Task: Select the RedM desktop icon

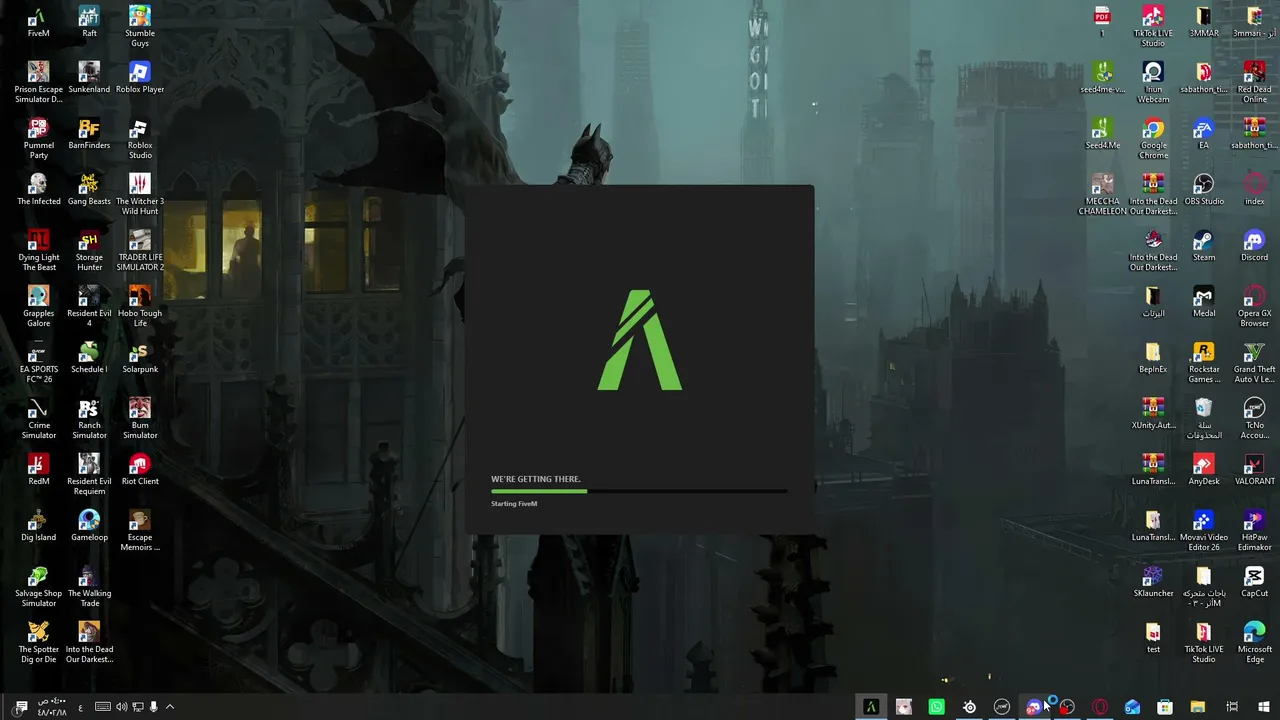Action: coord(38,470)
